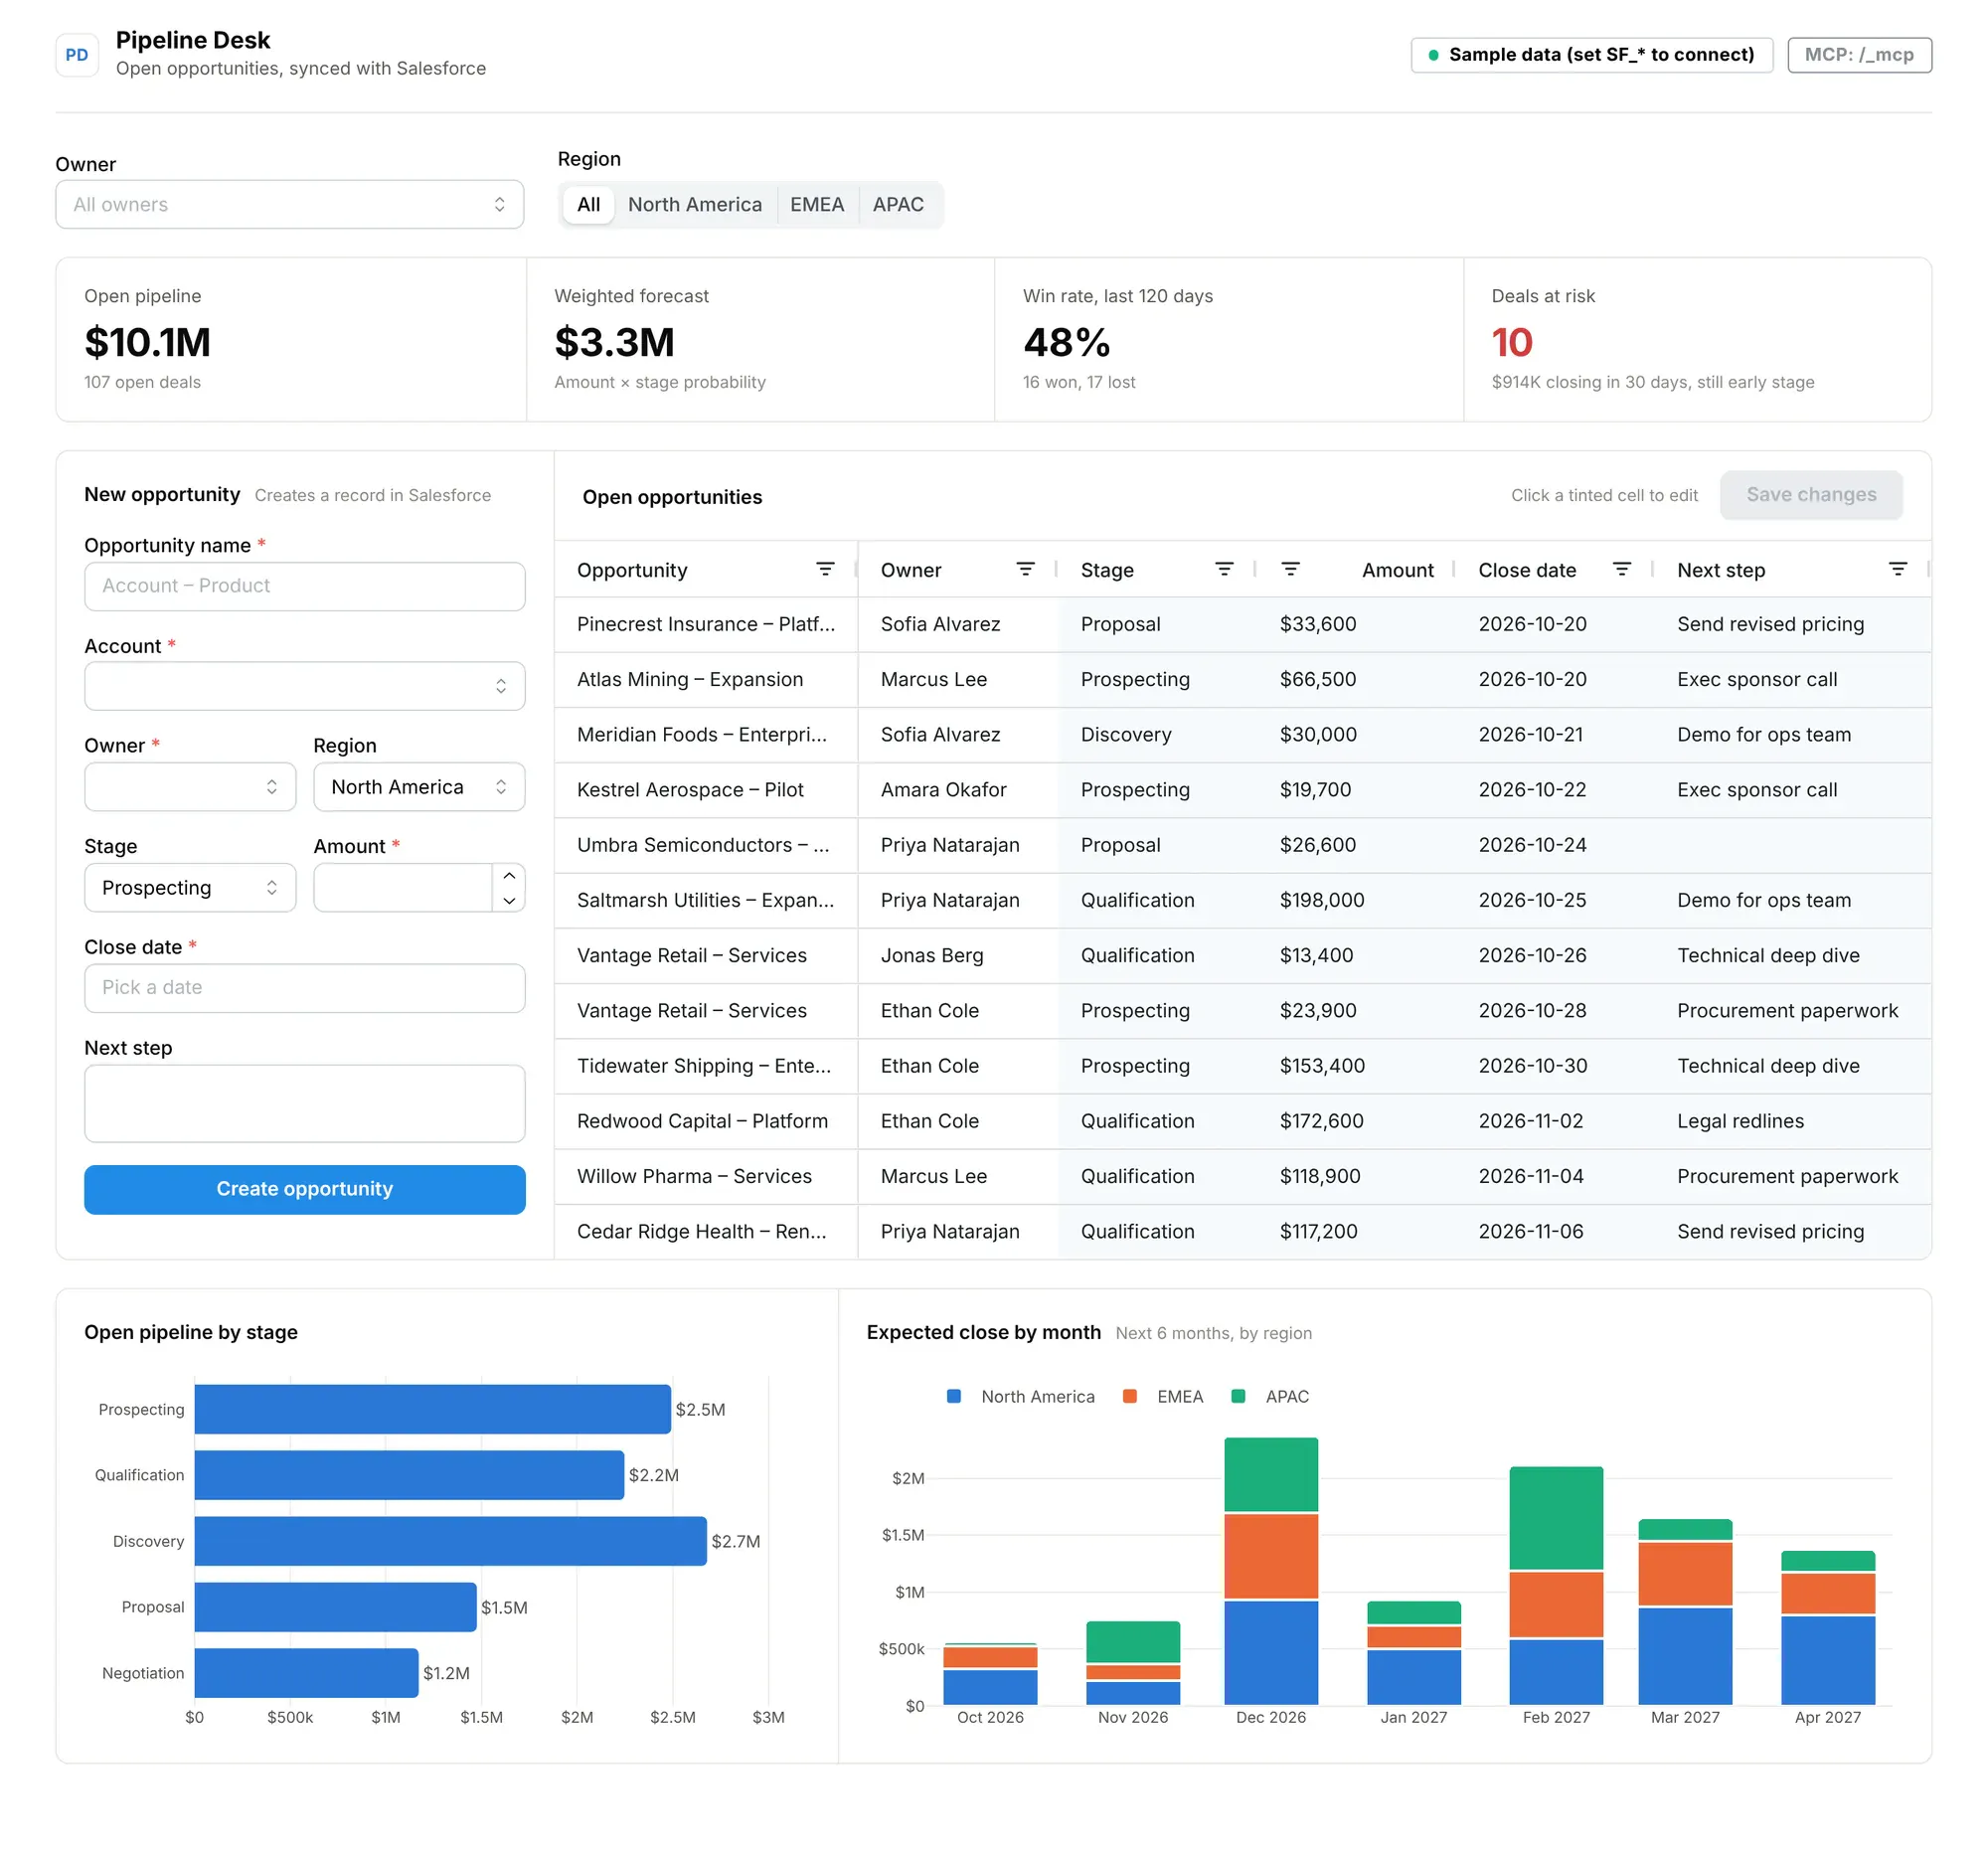Focus the Next step text area
Screen dimensions: 1988x1858
coord(304,1104)
